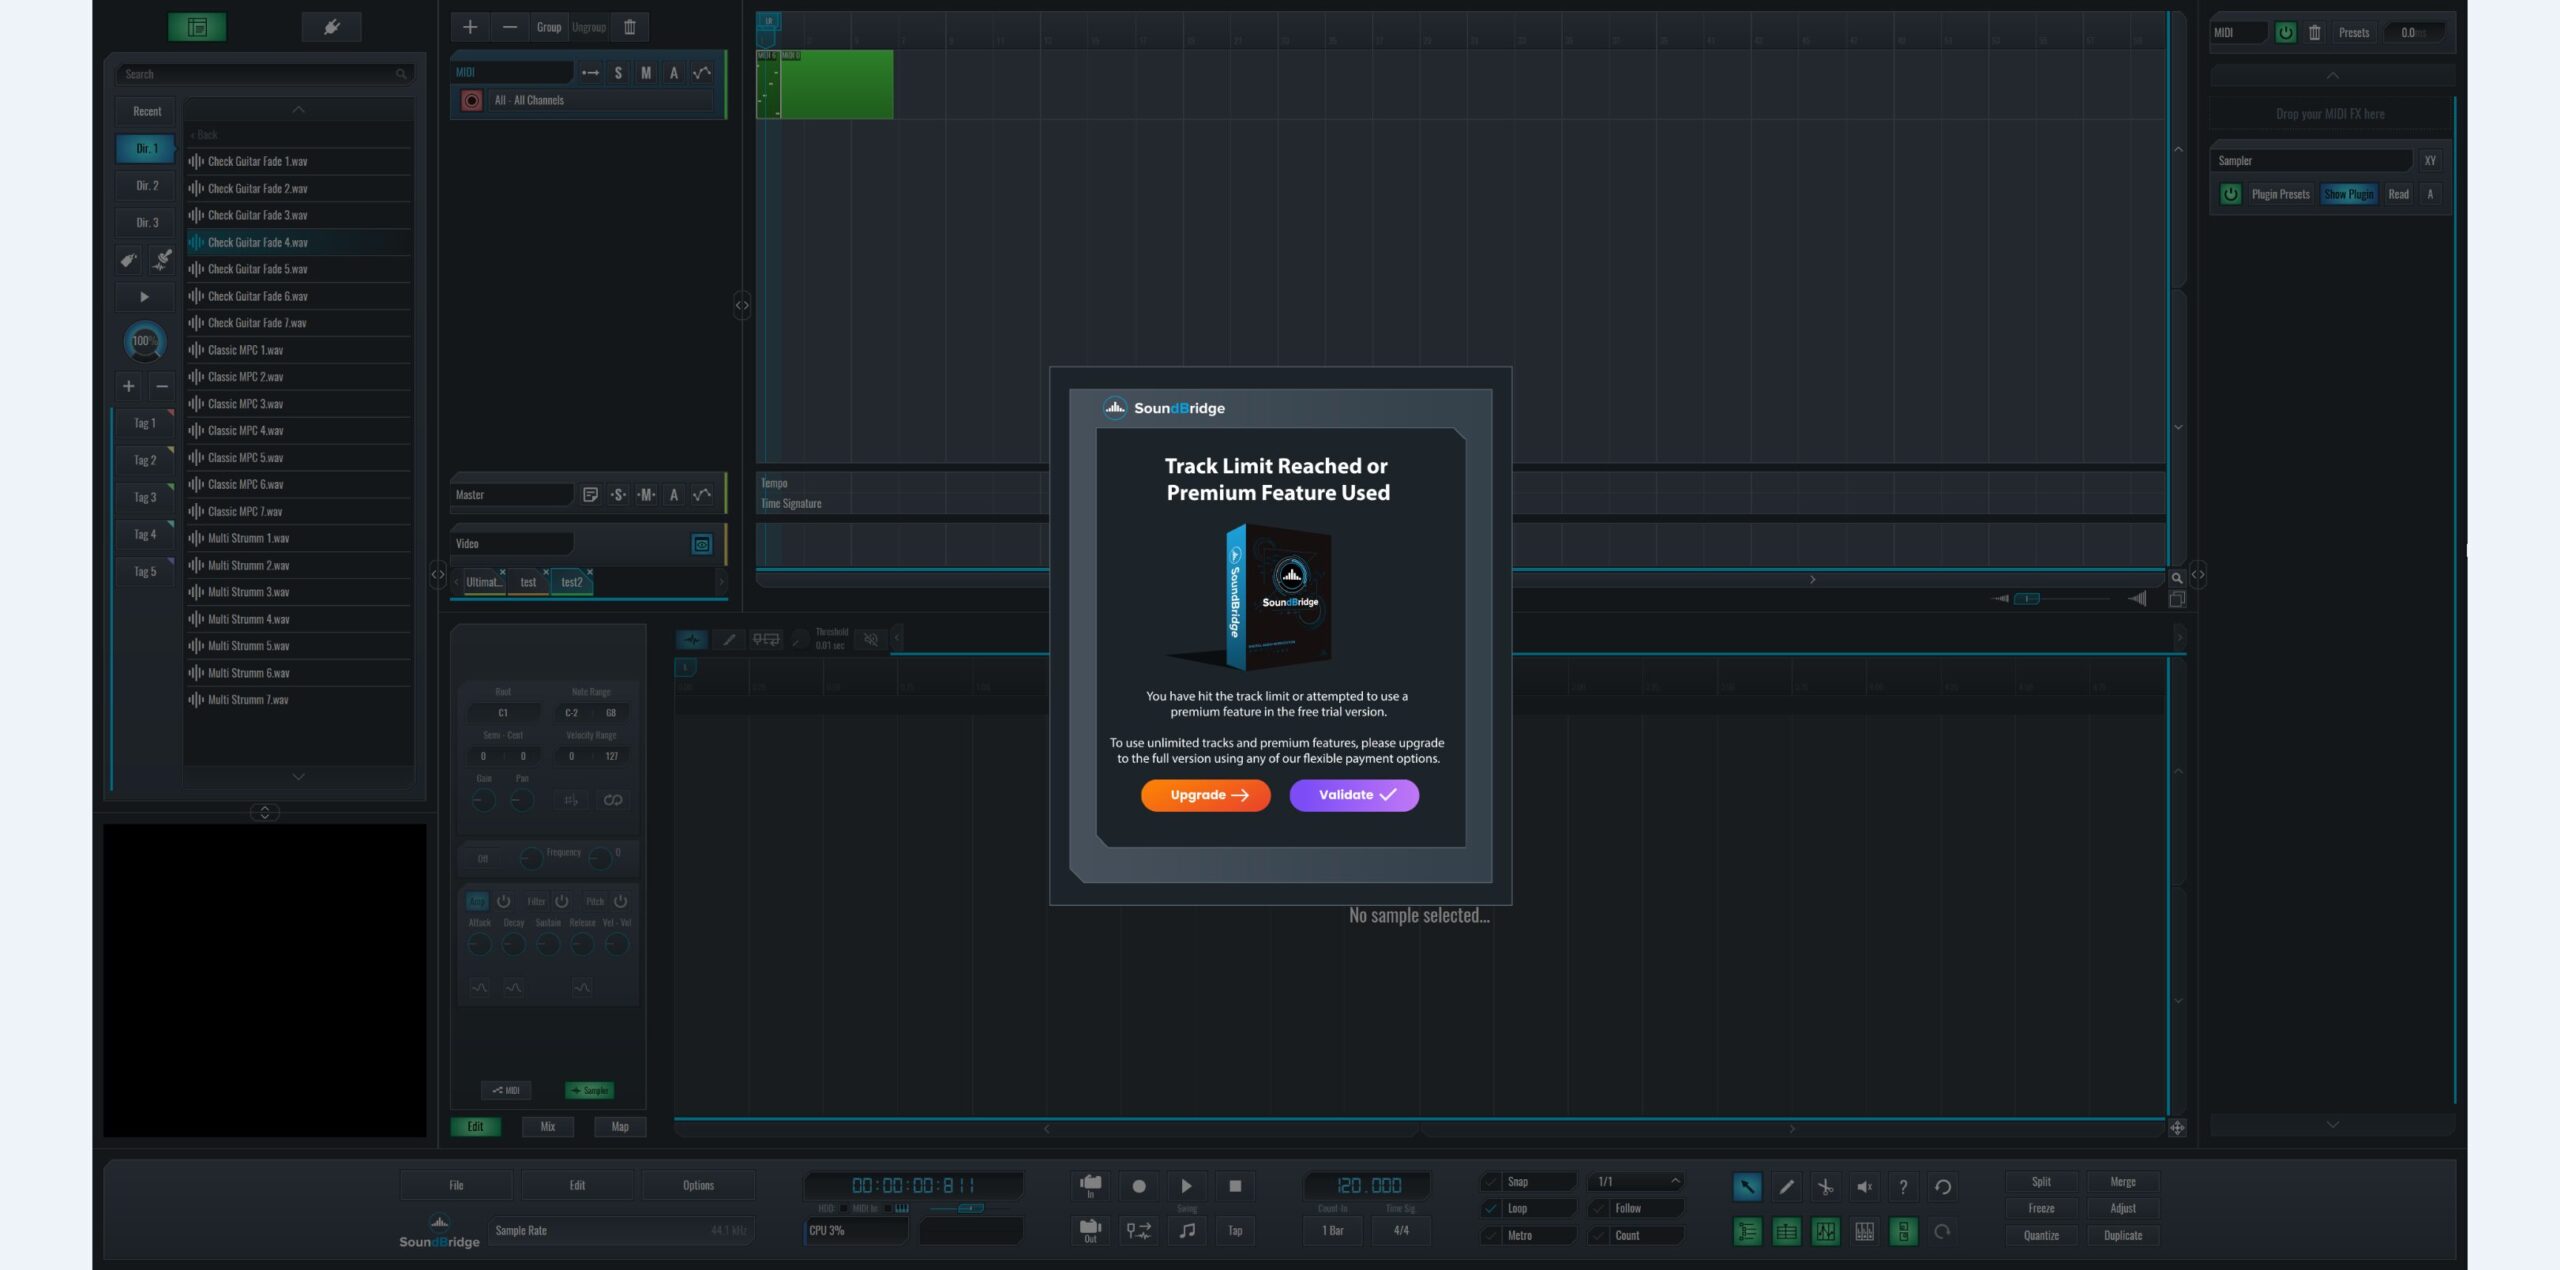
Task: Enable the Metro checkbox
Action: coord(1491,1235)
